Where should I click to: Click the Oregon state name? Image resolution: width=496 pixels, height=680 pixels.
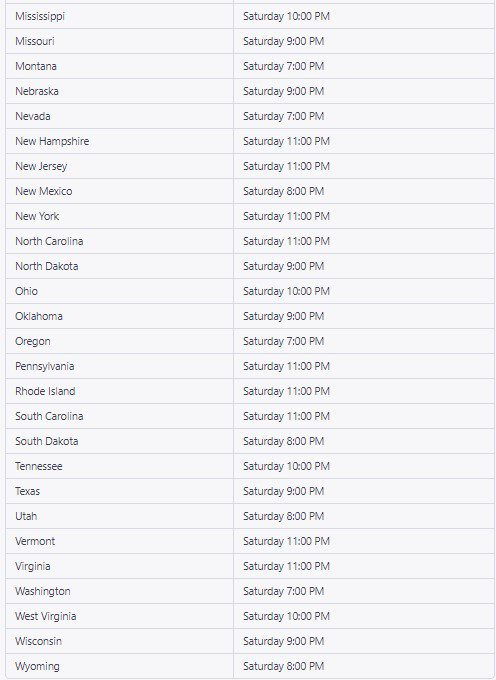point(33,342)
